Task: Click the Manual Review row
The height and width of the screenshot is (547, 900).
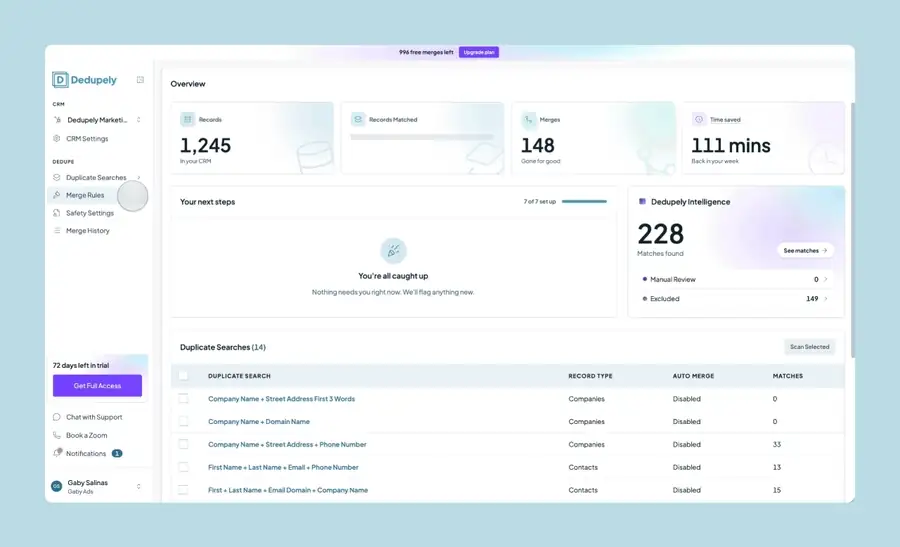Action: (736, 280)
